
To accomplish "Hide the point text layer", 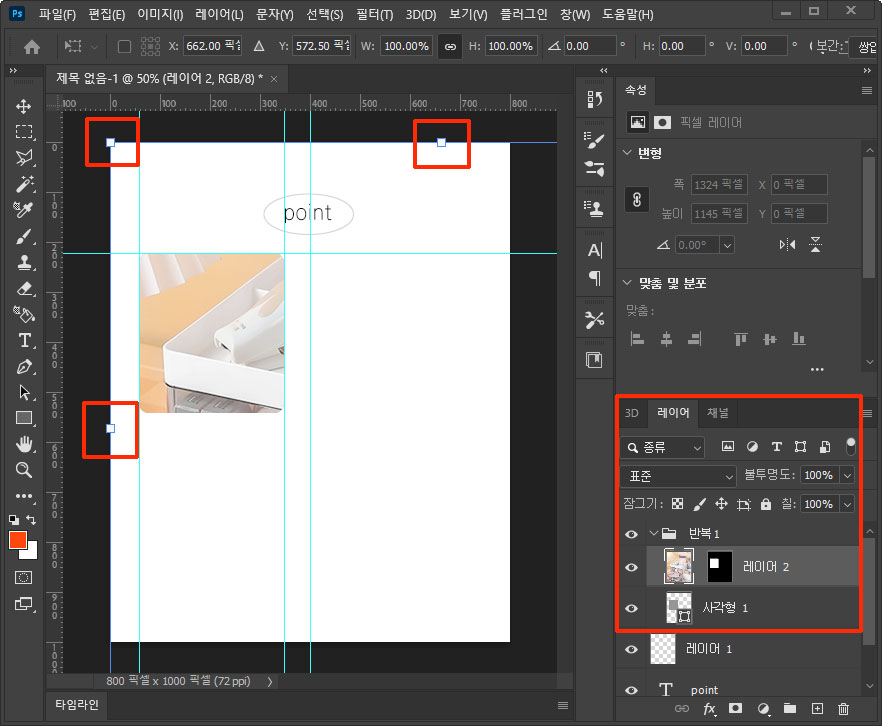I will click(631, 690).
